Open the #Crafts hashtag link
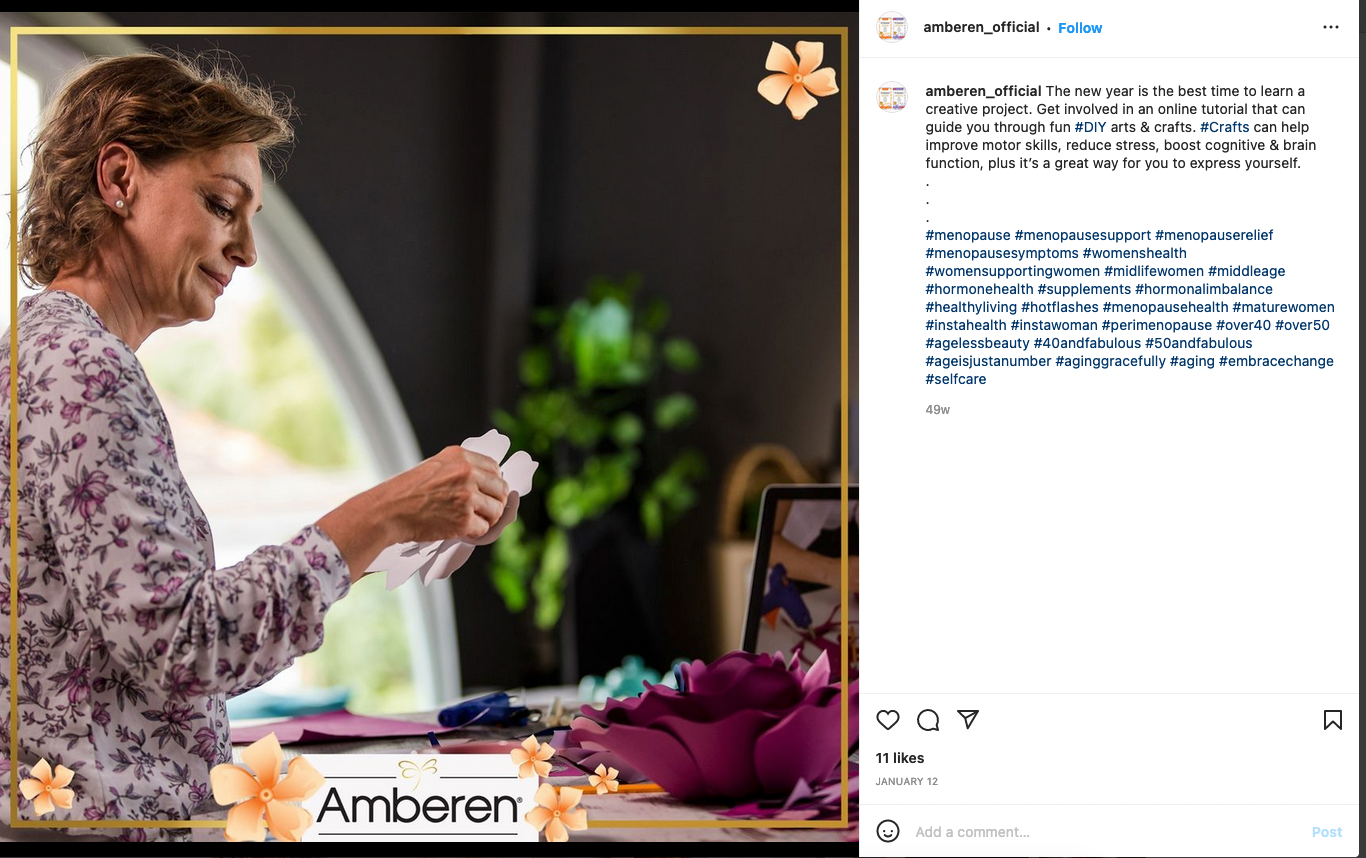1366x858 pixels. tap(1224, 127)
